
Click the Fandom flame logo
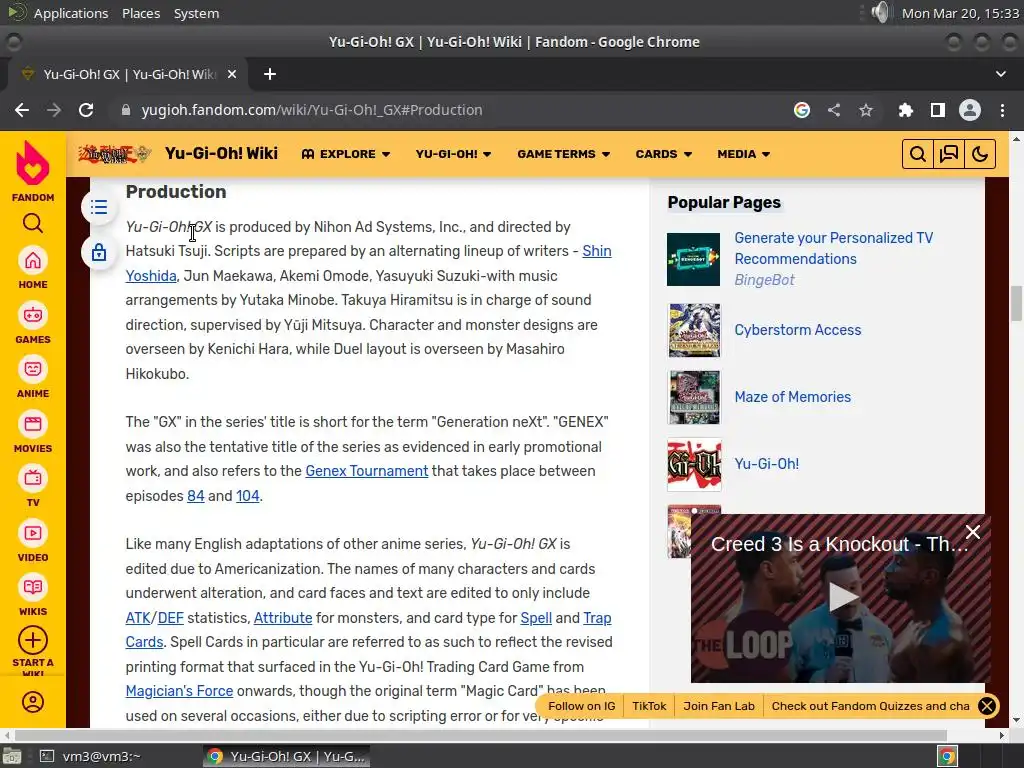point(33,164)
